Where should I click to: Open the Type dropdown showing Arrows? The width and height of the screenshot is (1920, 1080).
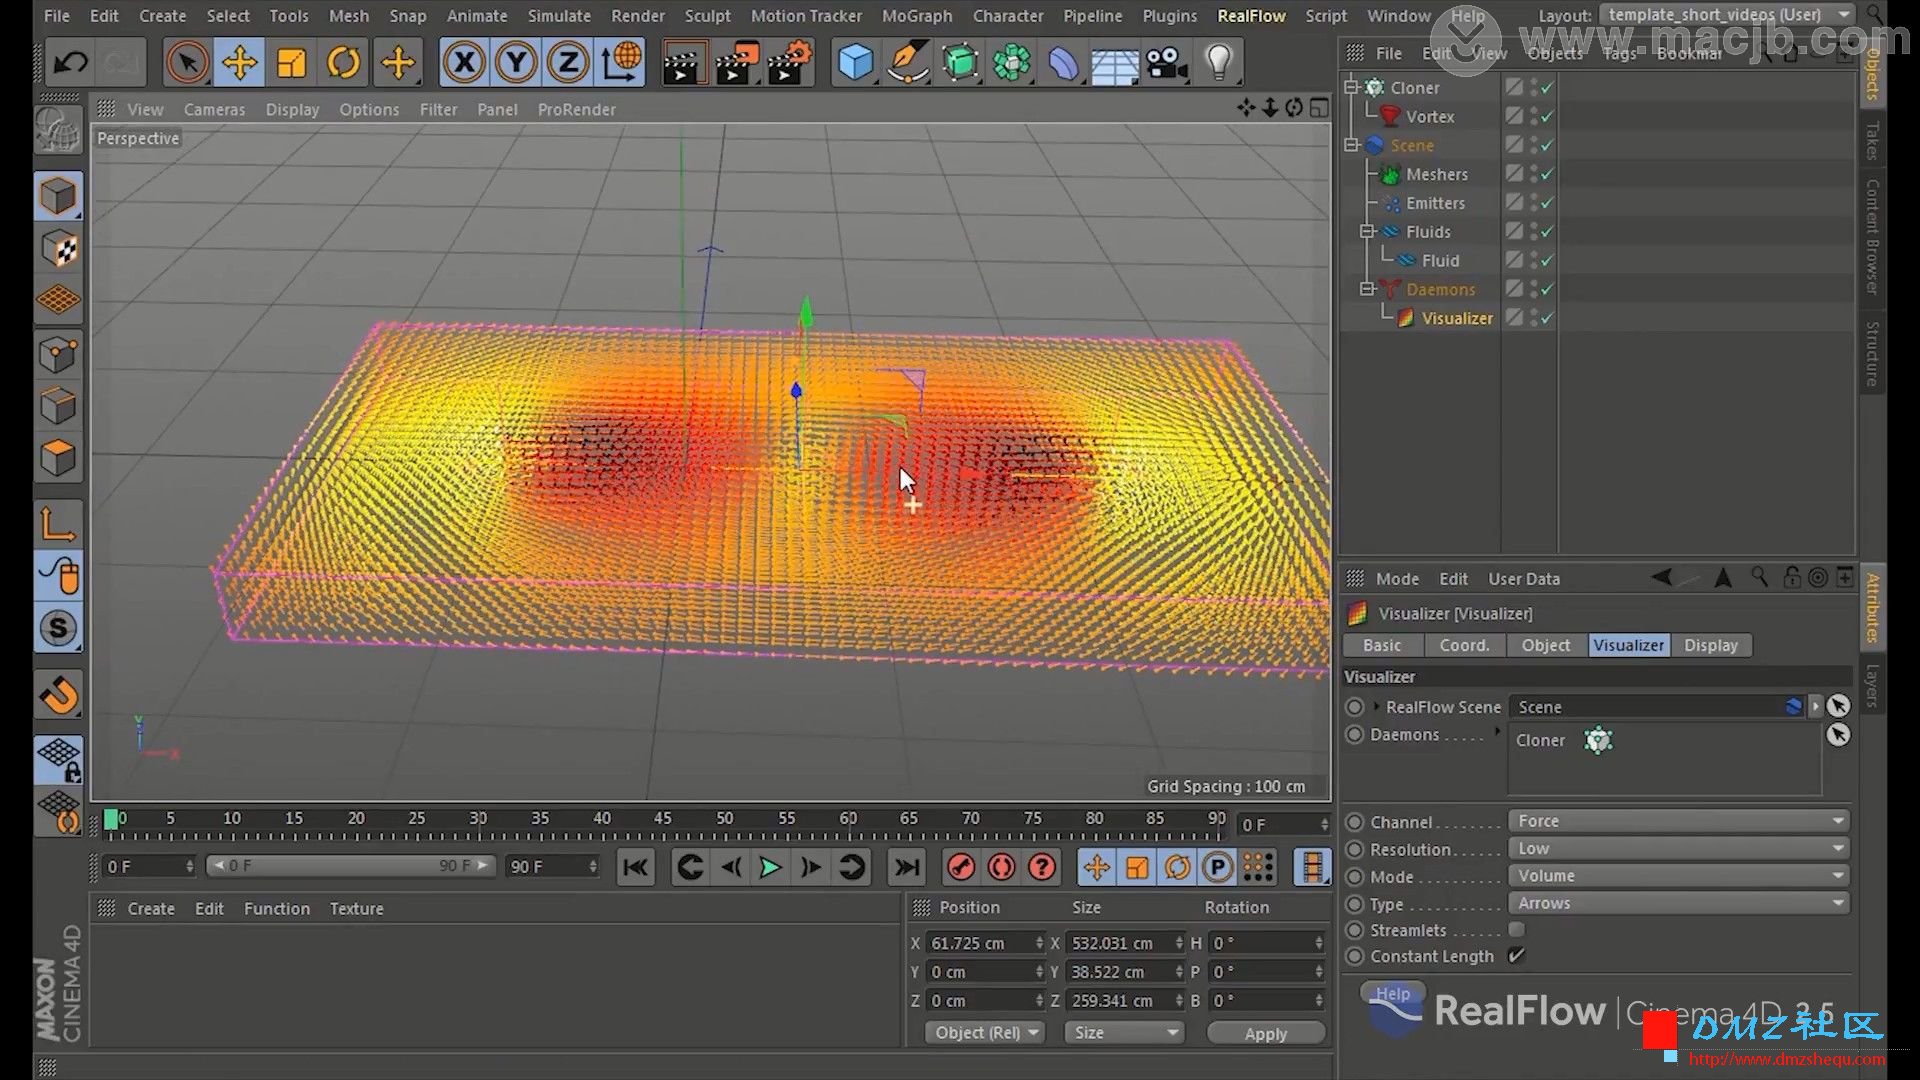(x=1679, y=903)
